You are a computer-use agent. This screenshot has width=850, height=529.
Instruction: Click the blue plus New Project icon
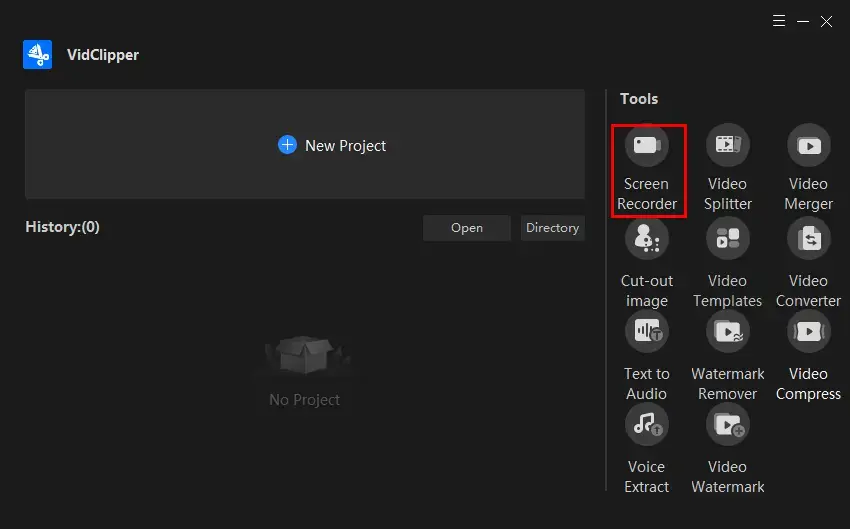[287, 145]
